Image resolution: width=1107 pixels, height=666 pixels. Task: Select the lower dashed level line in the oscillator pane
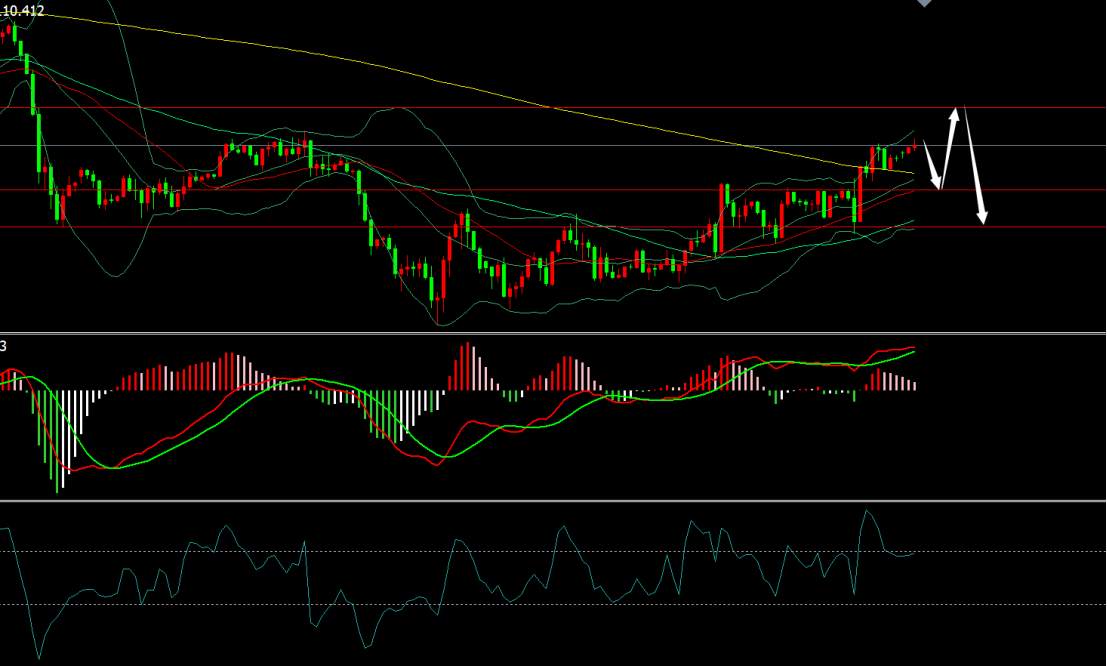pos(553,605)
